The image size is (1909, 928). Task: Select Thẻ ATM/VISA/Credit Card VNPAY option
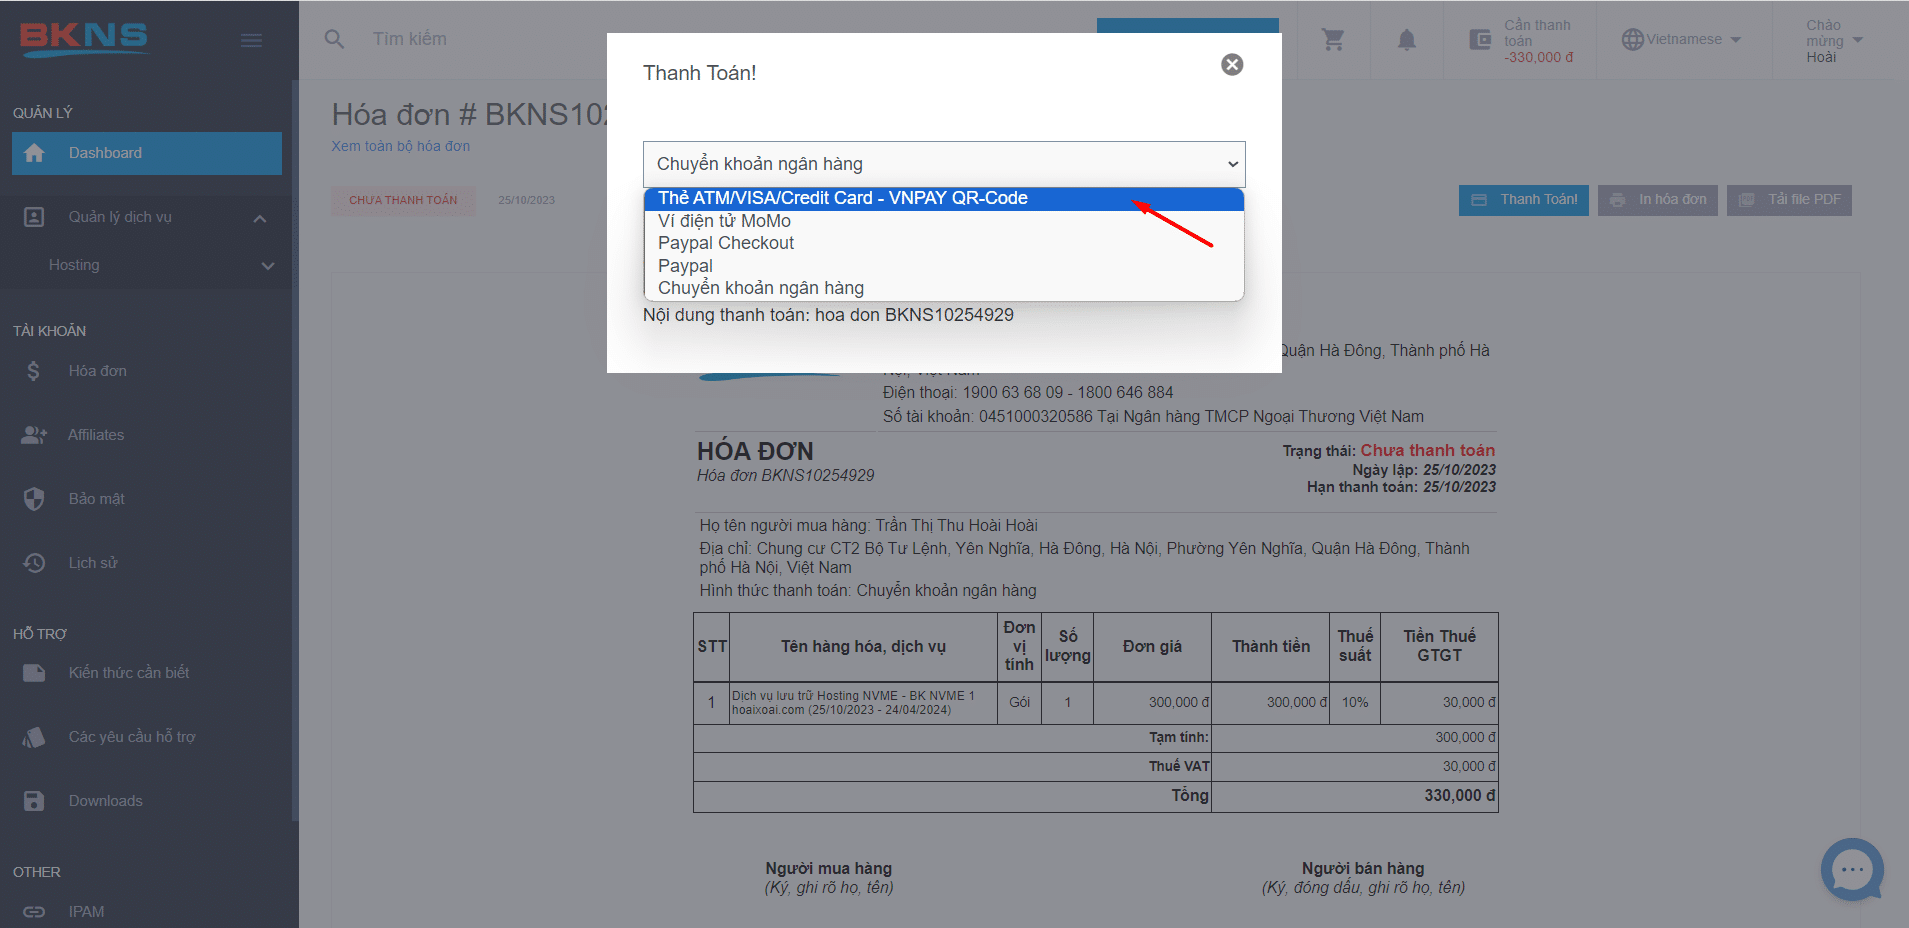coord(944,198)
